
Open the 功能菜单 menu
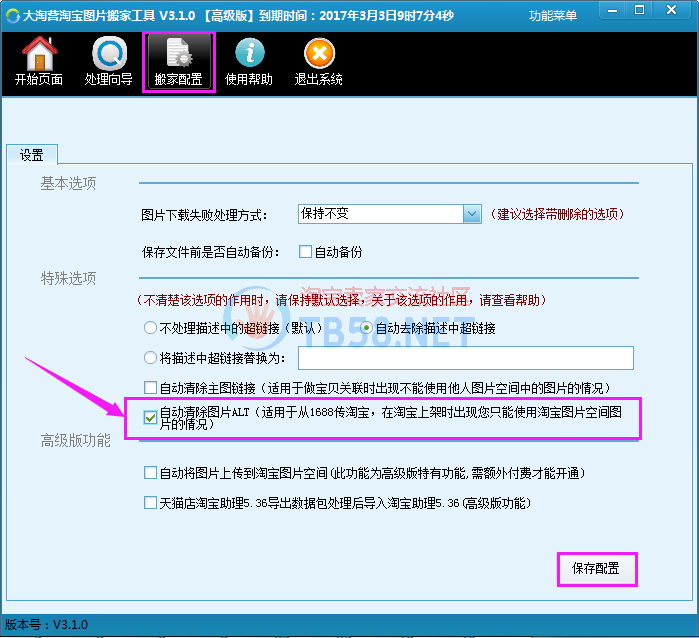tap(552, 16)
